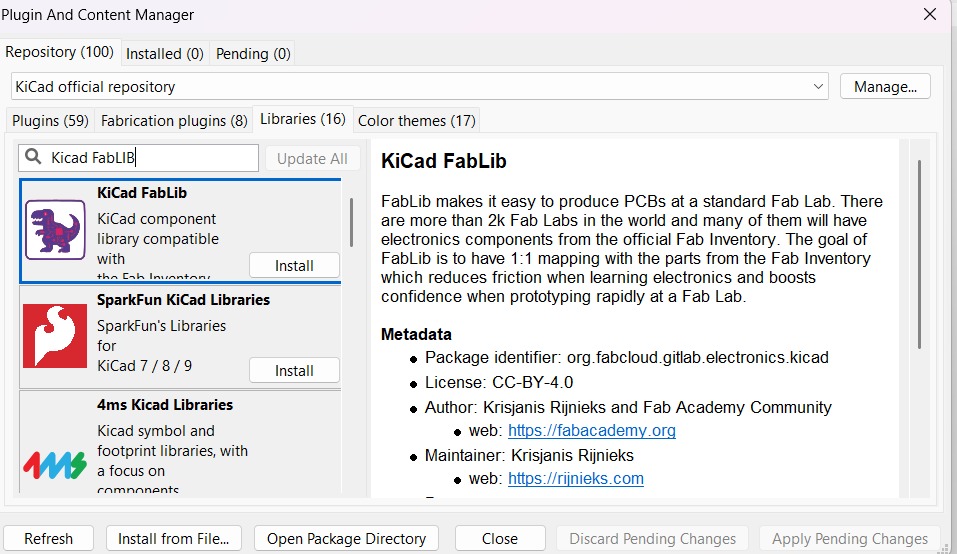This screenshot has width=957, height=554.
Task: Install the KiCad FabLib package
Action: click(294, 265)
